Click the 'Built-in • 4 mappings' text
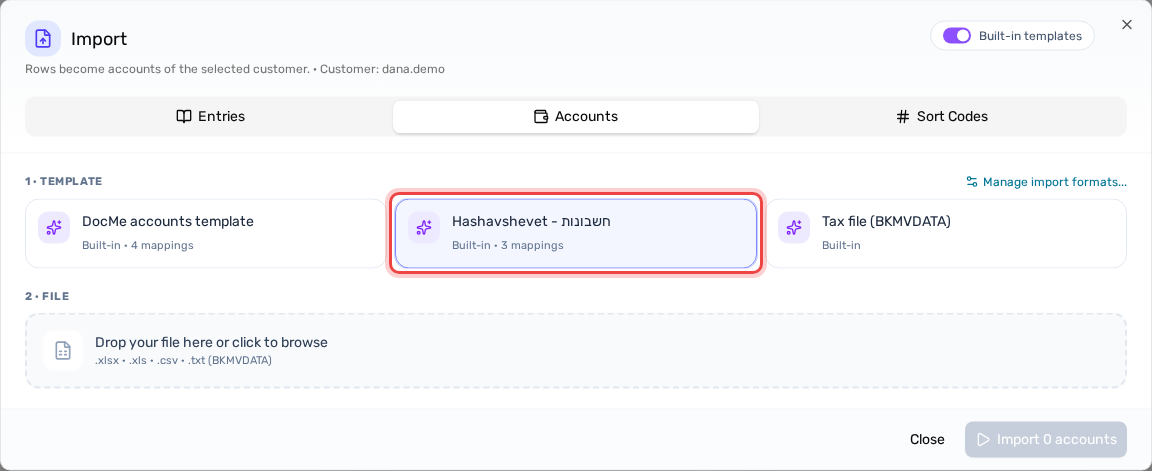The width and height of the screenshot is (1152, 471). (x=137, y=245)
